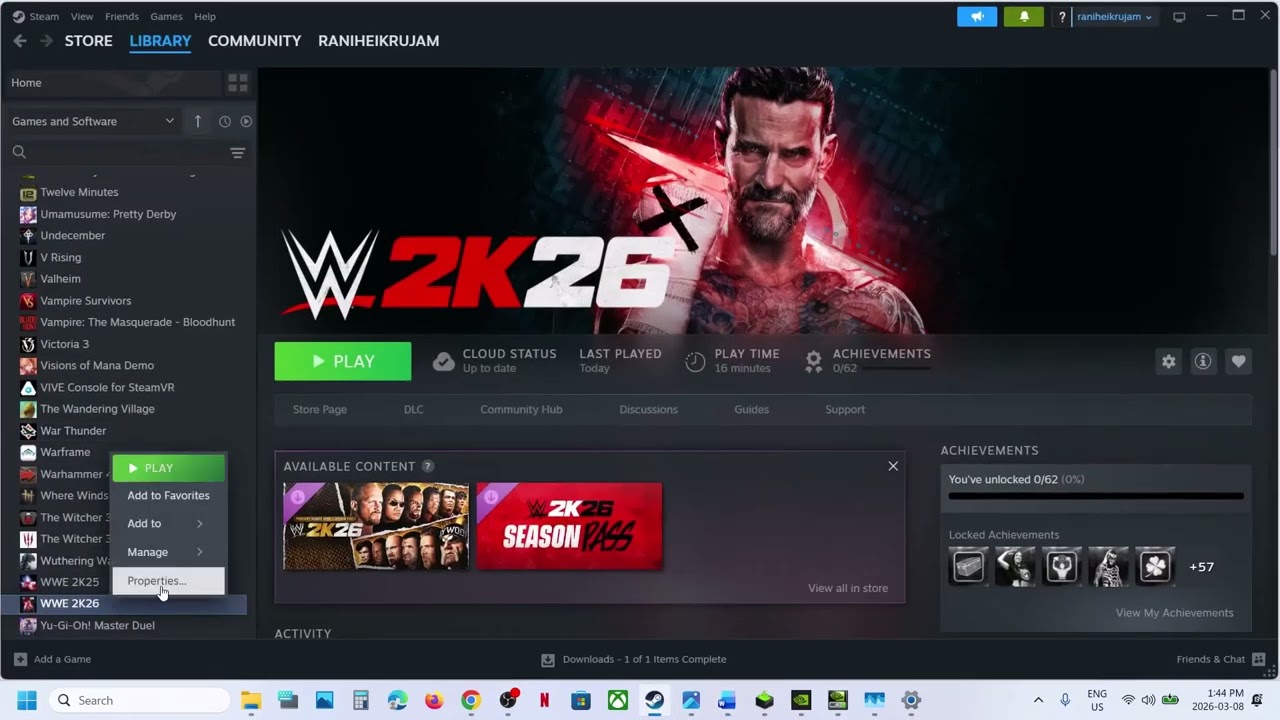The height and width of the screenshot is (720, 1280).
Task: Open the Friends menu
Action: [122, 16]
